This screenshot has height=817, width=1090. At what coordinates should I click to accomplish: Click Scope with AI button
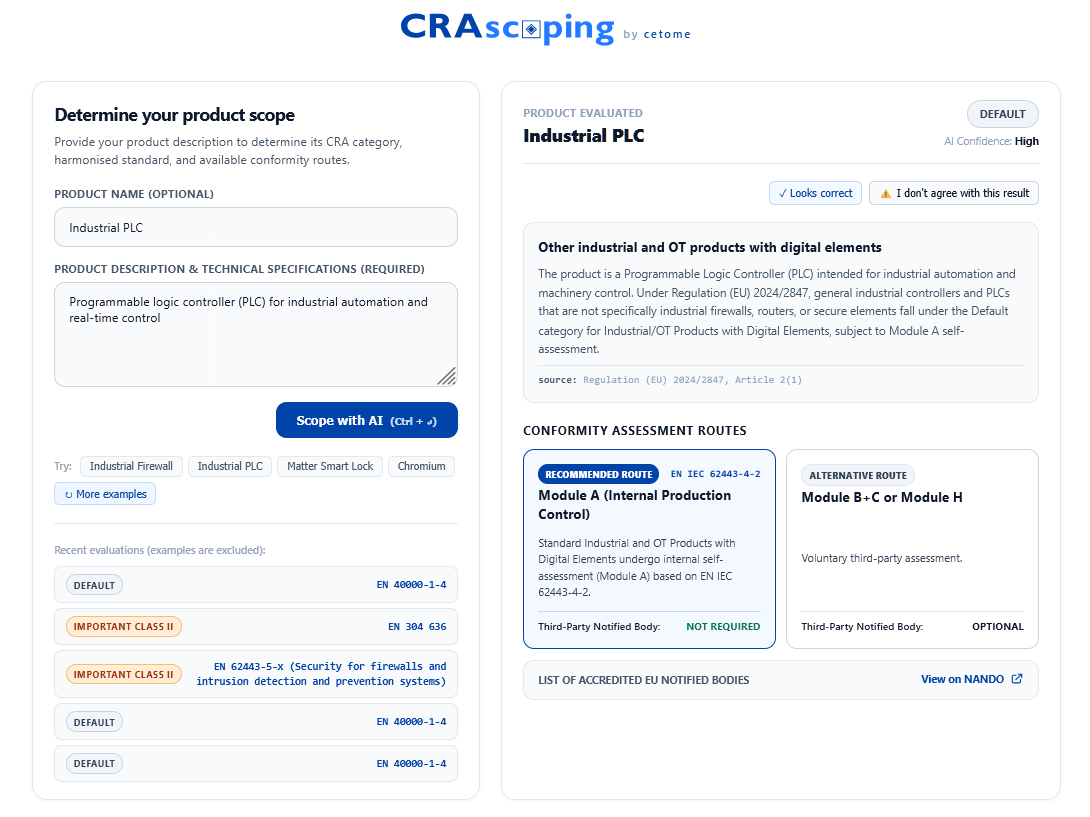tap(366, 420)
